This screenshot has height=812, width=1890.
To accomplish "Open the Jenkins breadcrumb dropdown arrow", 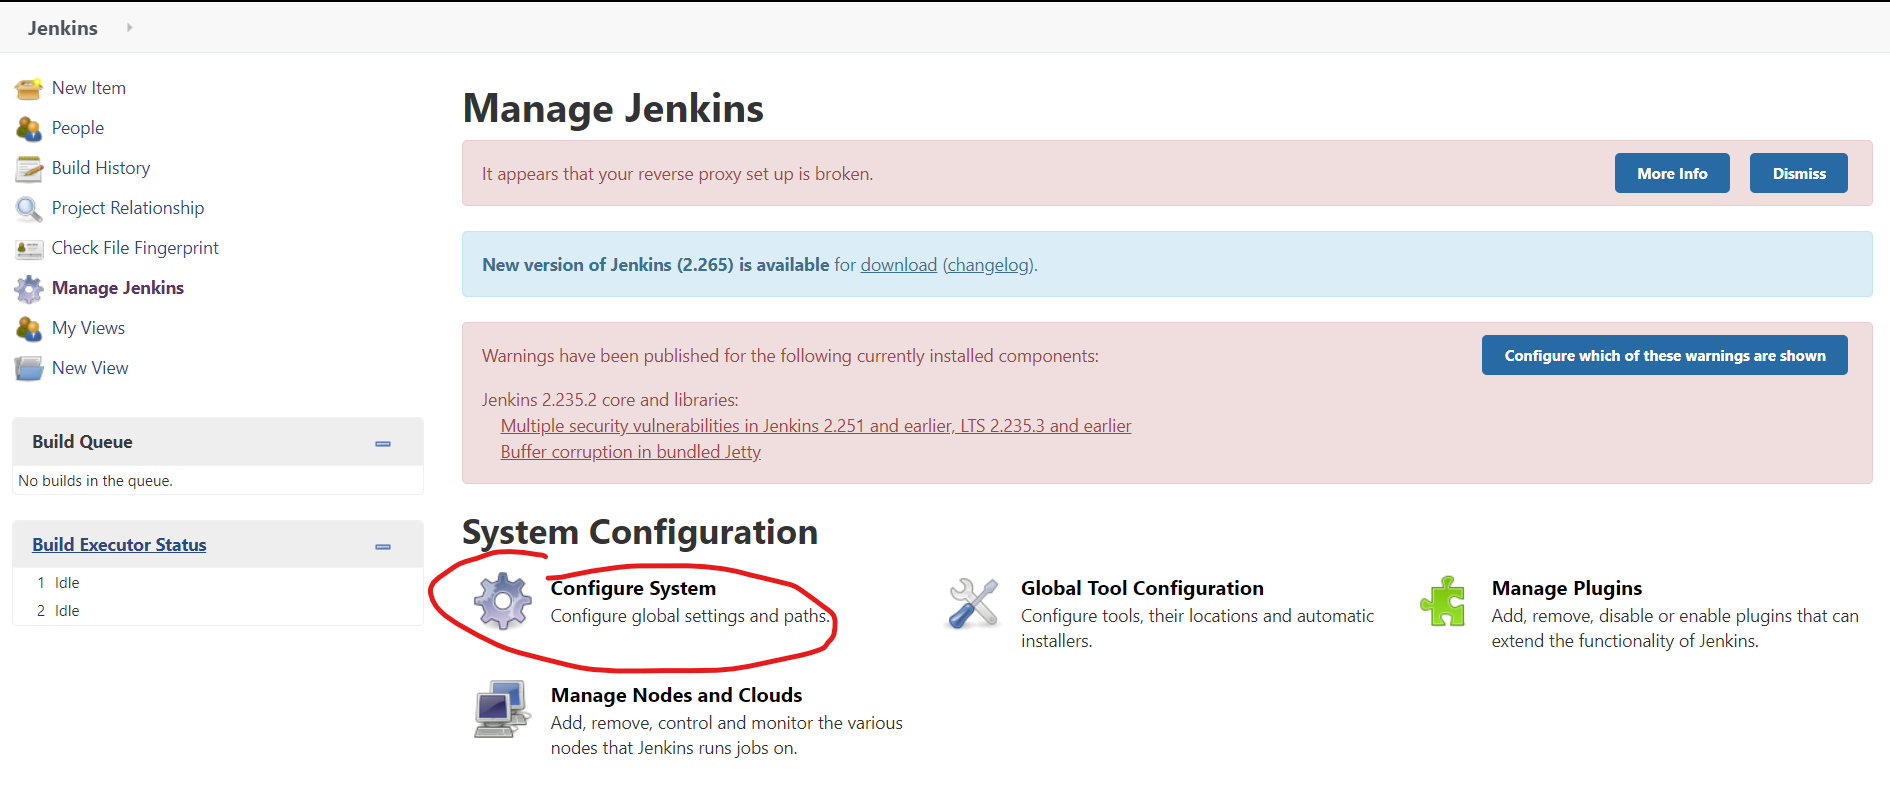I will coord(129,28).
